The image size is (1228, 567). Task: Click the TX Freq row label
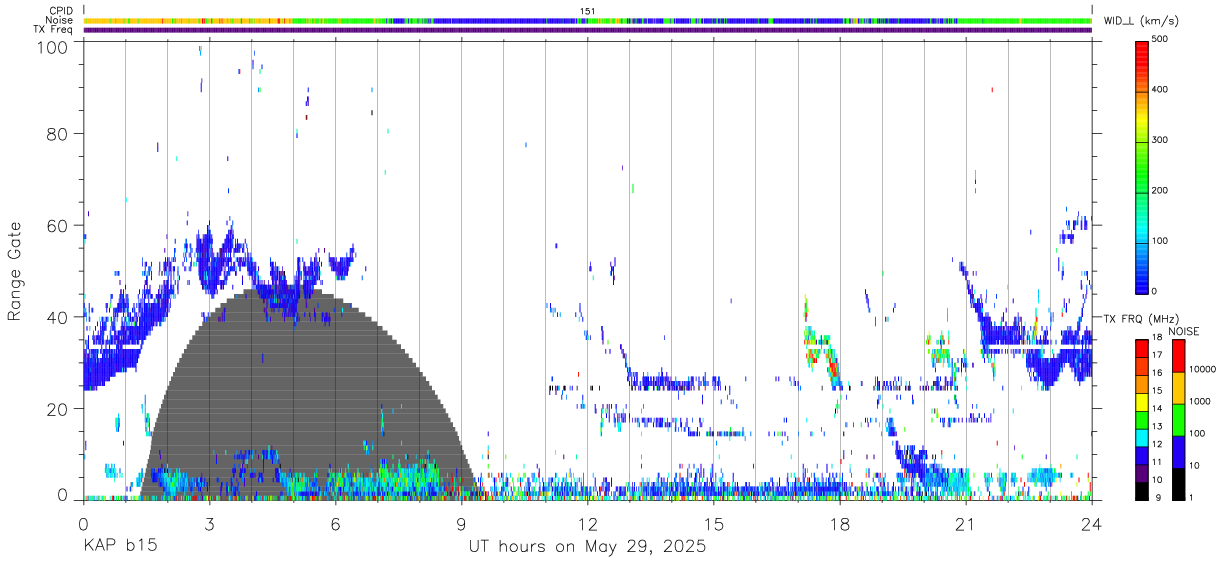53,30
